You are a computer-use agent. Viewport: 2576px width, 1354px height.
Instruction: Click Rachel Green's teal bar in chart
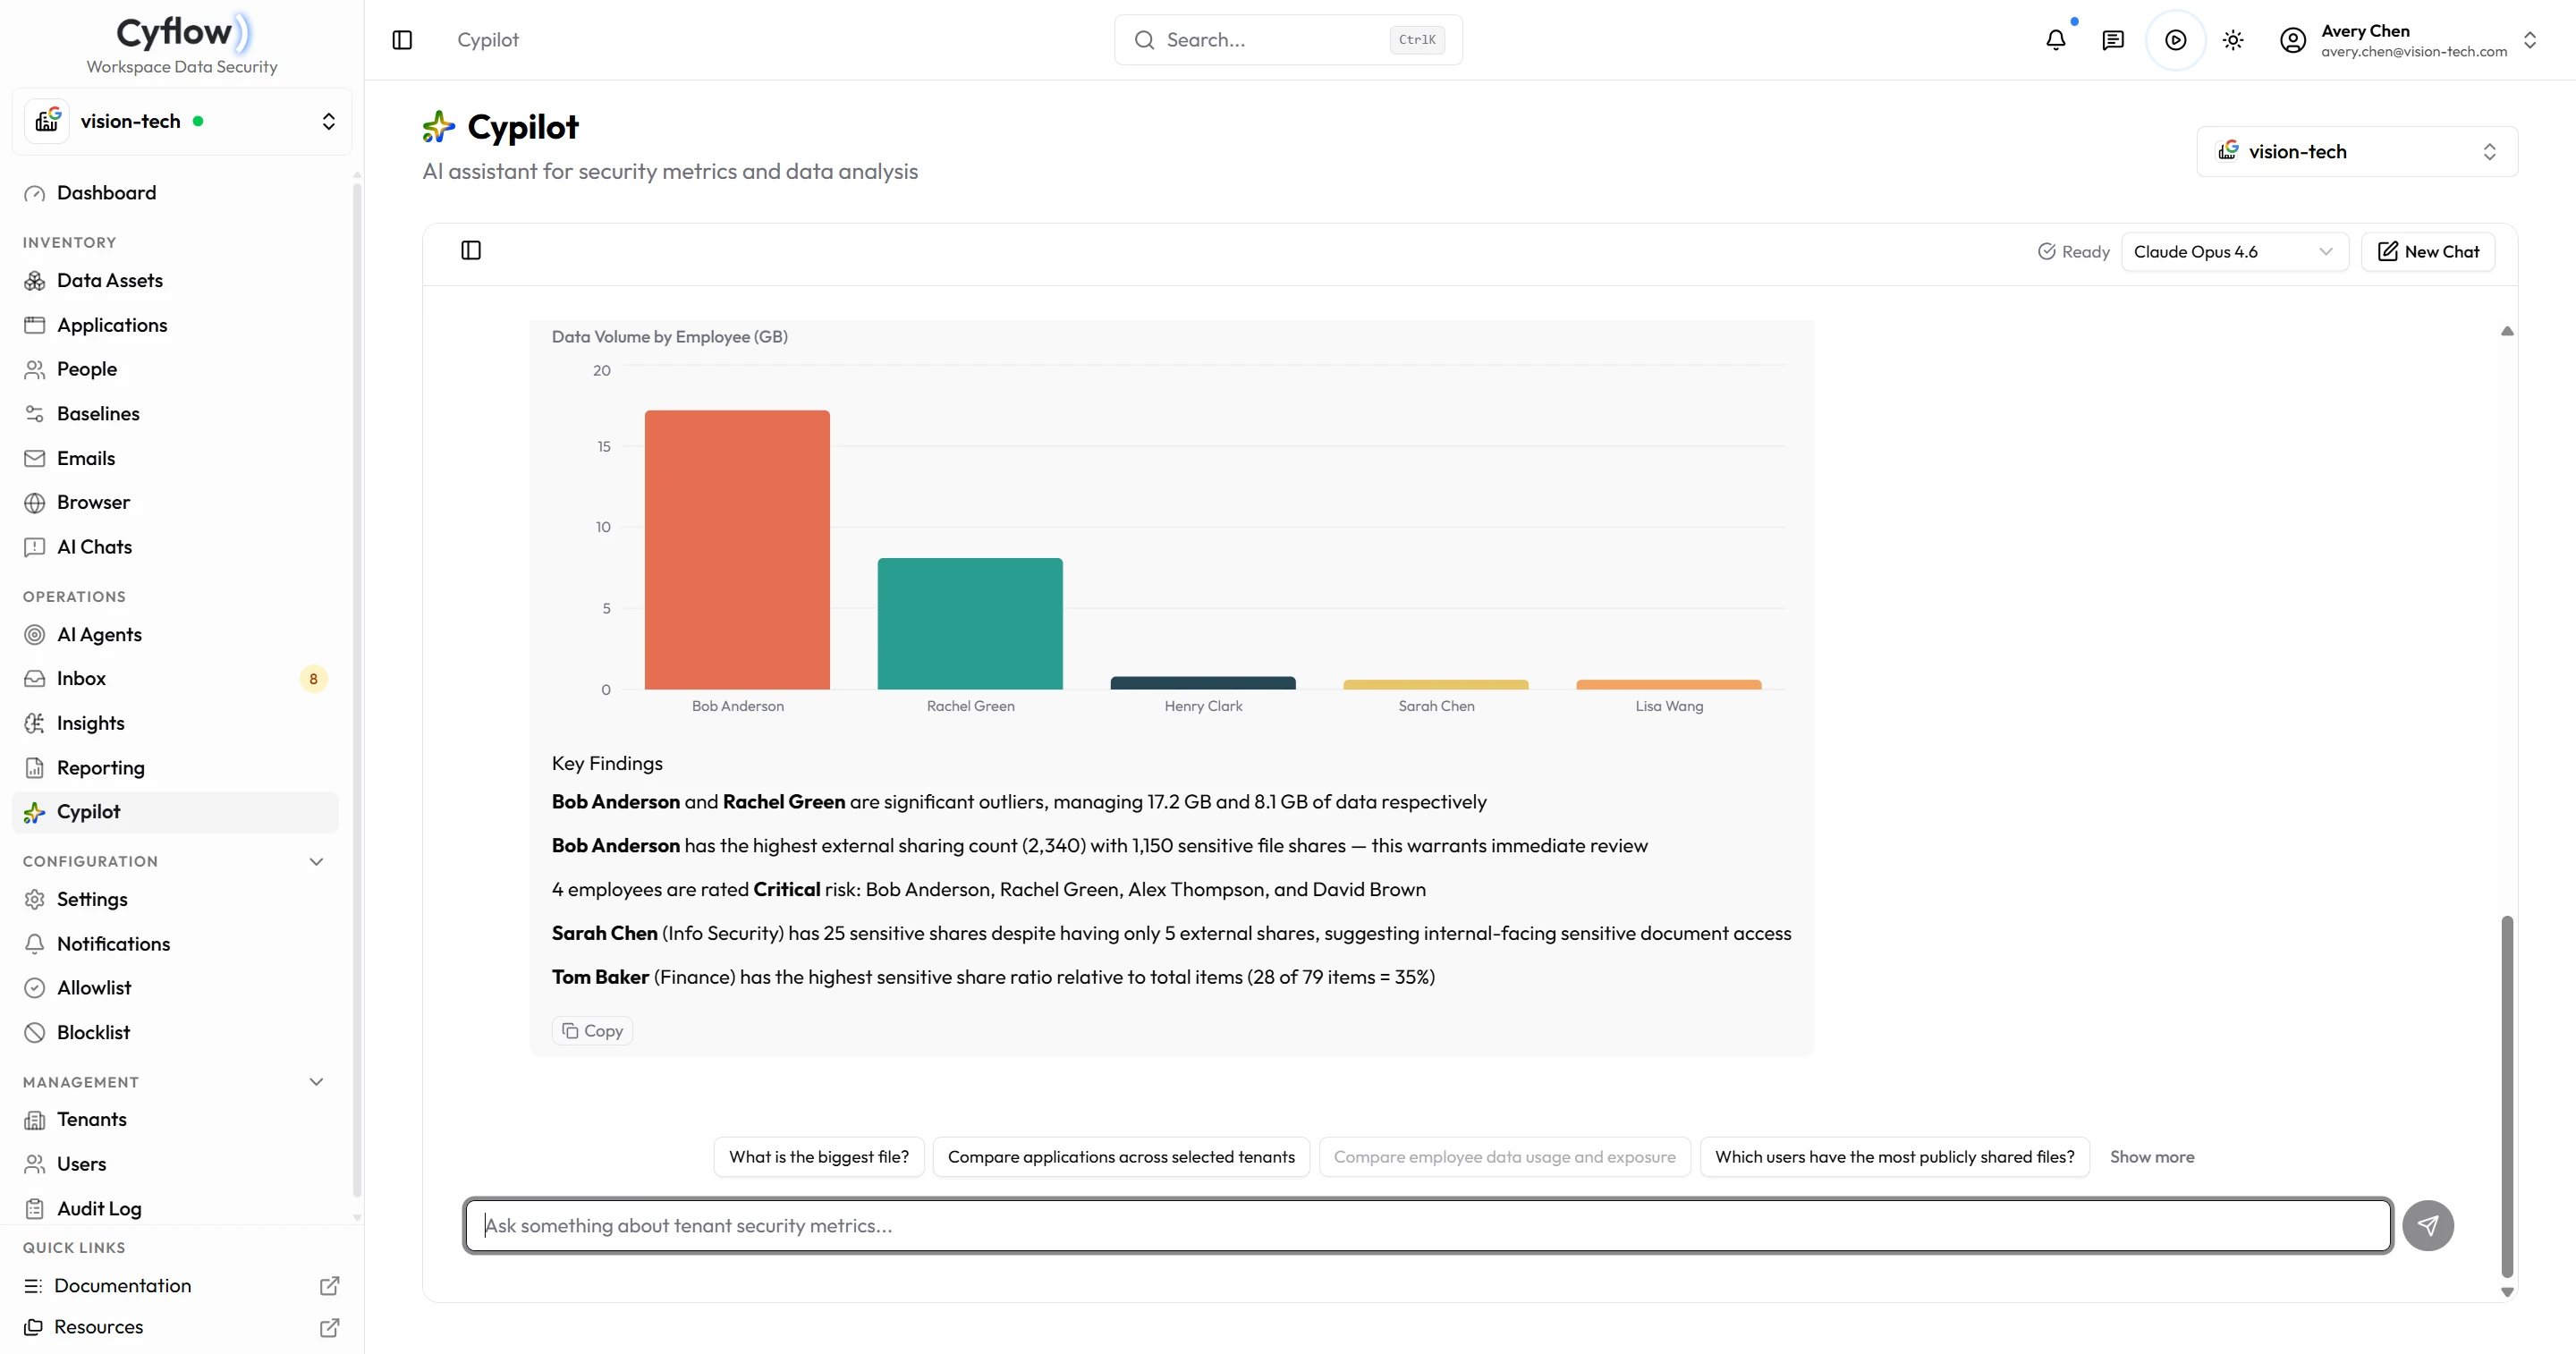click(970, 623)
